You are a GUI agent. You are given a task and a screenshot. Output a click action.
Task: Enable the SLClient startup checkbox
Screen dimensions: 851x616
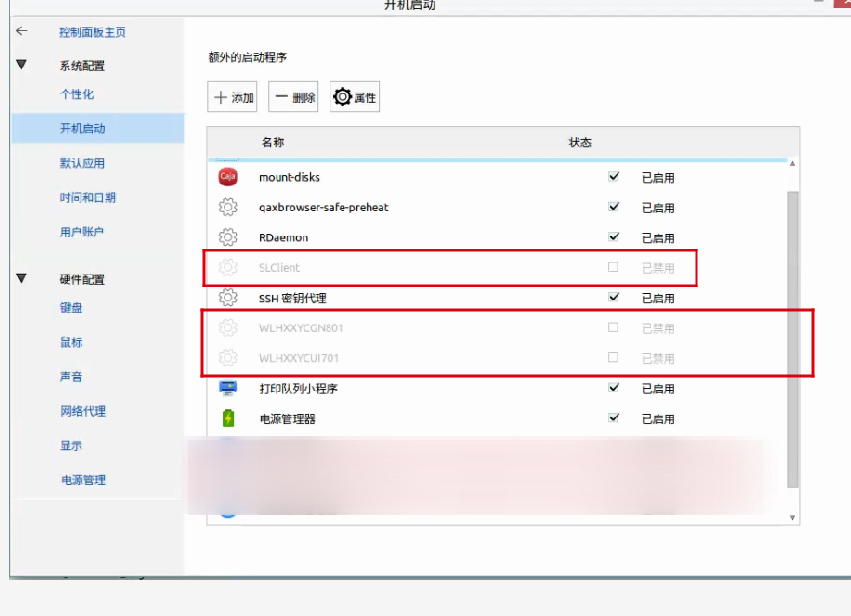(613, 267)
